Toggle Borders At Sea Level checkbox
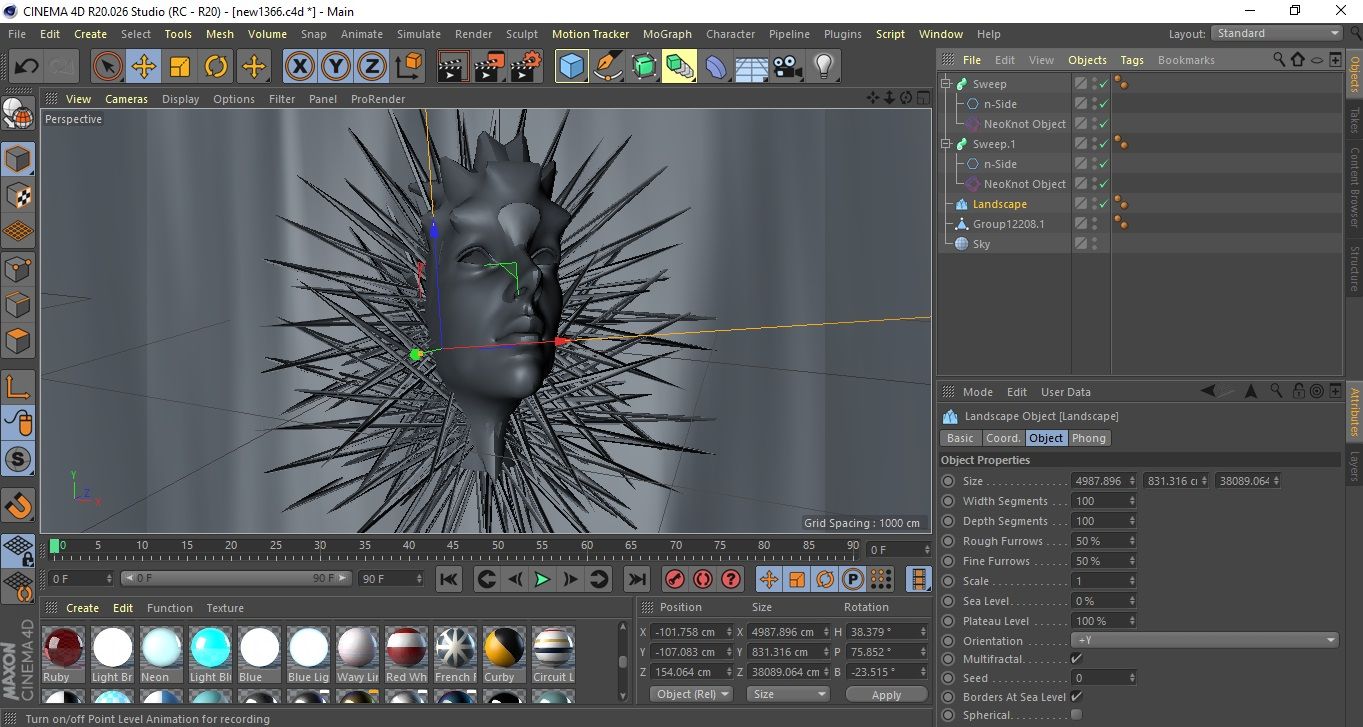 pos(1076,697)
